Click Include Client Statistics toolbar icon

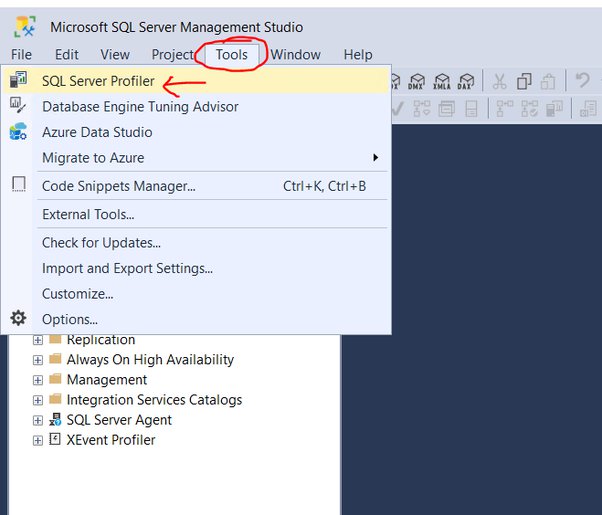click(554, 109)
